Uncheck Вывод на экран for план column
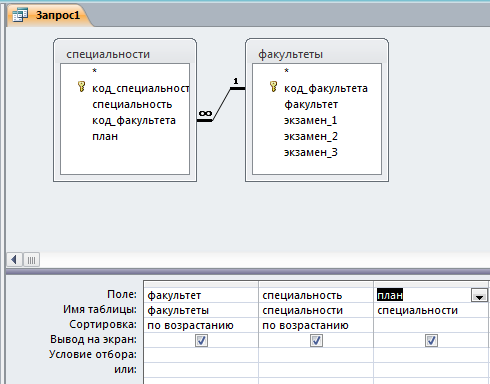The width and height of the screenshot is (490, 384). click(431, 341)
